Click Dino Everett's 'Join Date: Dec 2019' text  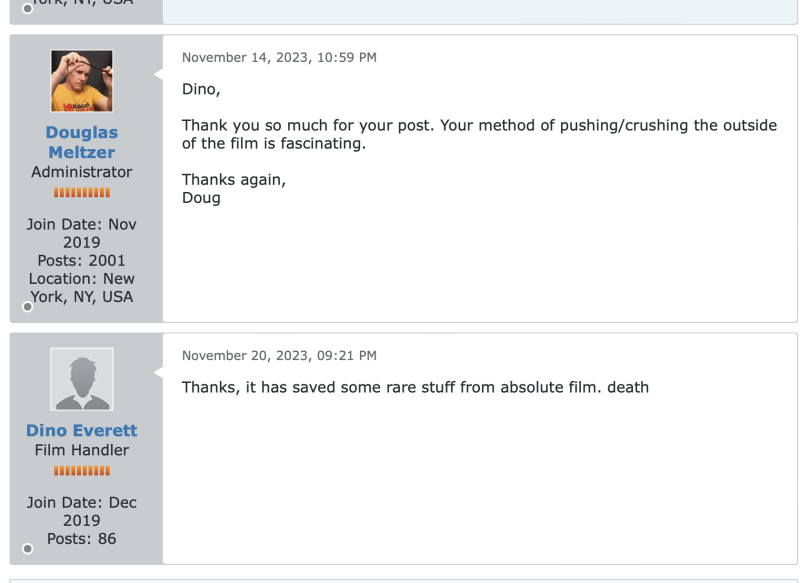click(x=82, y=512)
